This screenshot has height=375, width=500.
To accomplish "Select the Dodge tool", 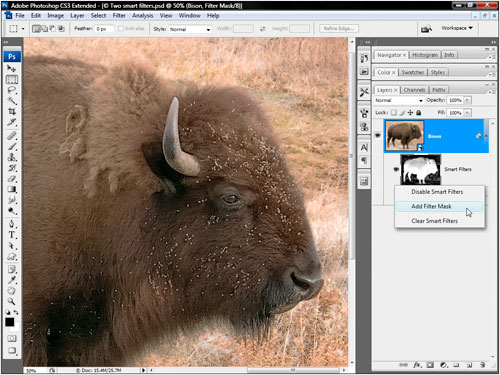I will click(12, 211).
